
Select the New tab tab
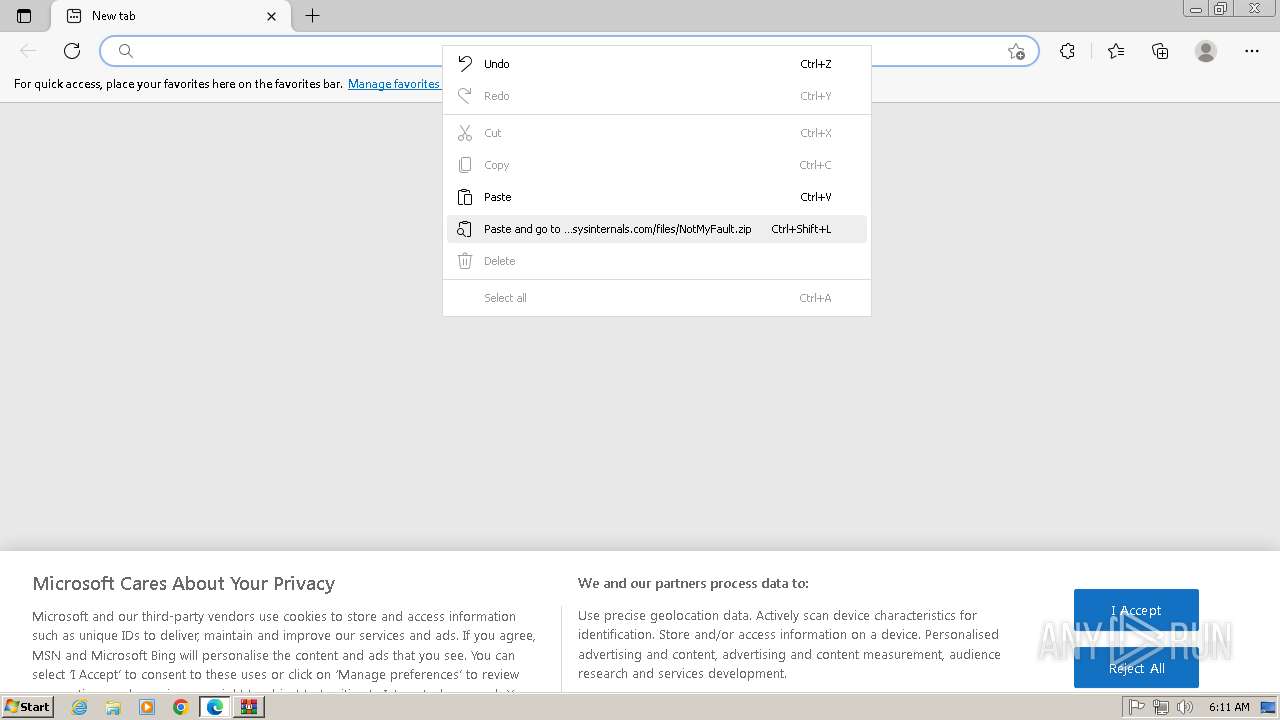pos(171,16)
